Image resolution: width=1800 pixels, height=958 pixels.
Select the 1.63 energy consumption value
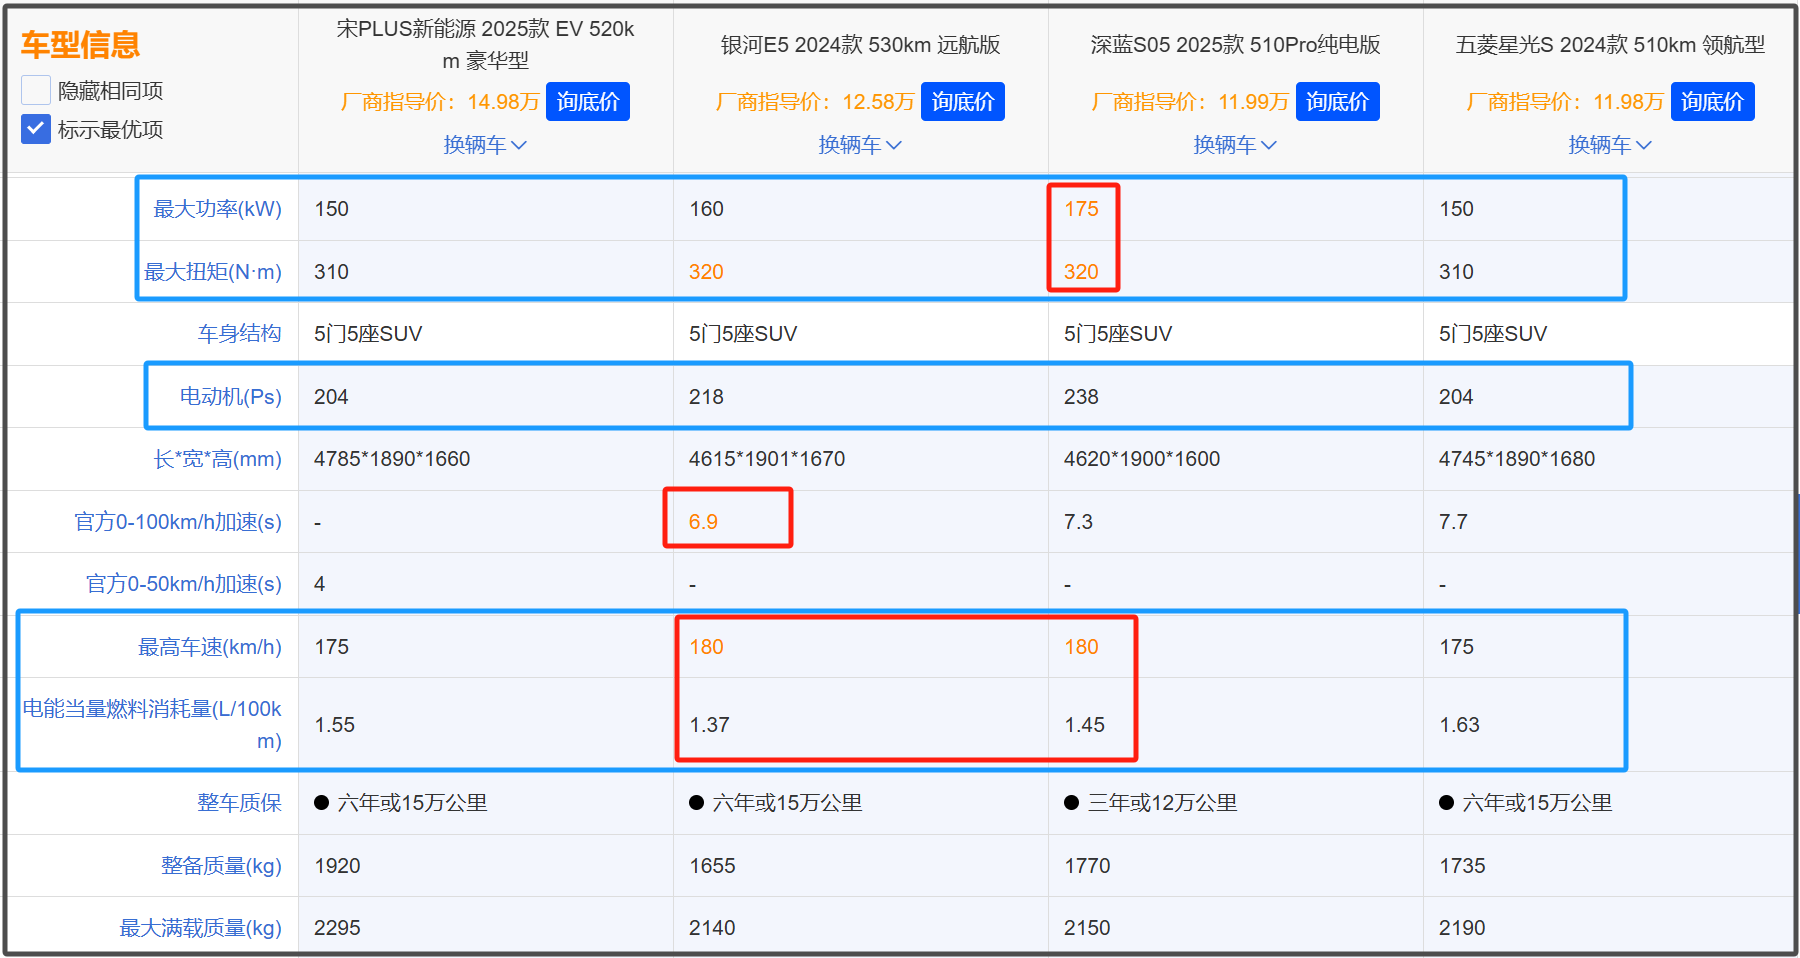pos(1459,725)
